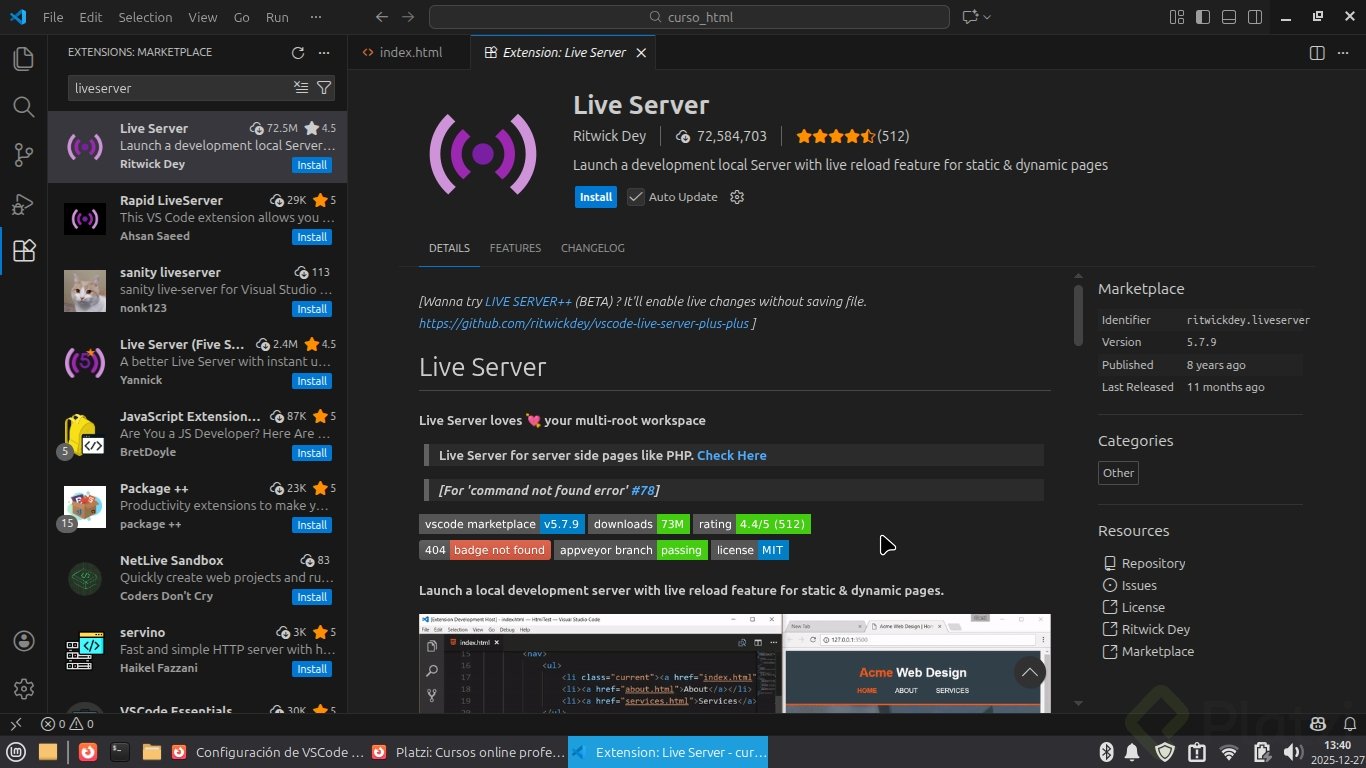Open the Copilot status icon in status bar
This screenshot has height=768, width=1366.
pyautogui.click(x=1318, y=724)
